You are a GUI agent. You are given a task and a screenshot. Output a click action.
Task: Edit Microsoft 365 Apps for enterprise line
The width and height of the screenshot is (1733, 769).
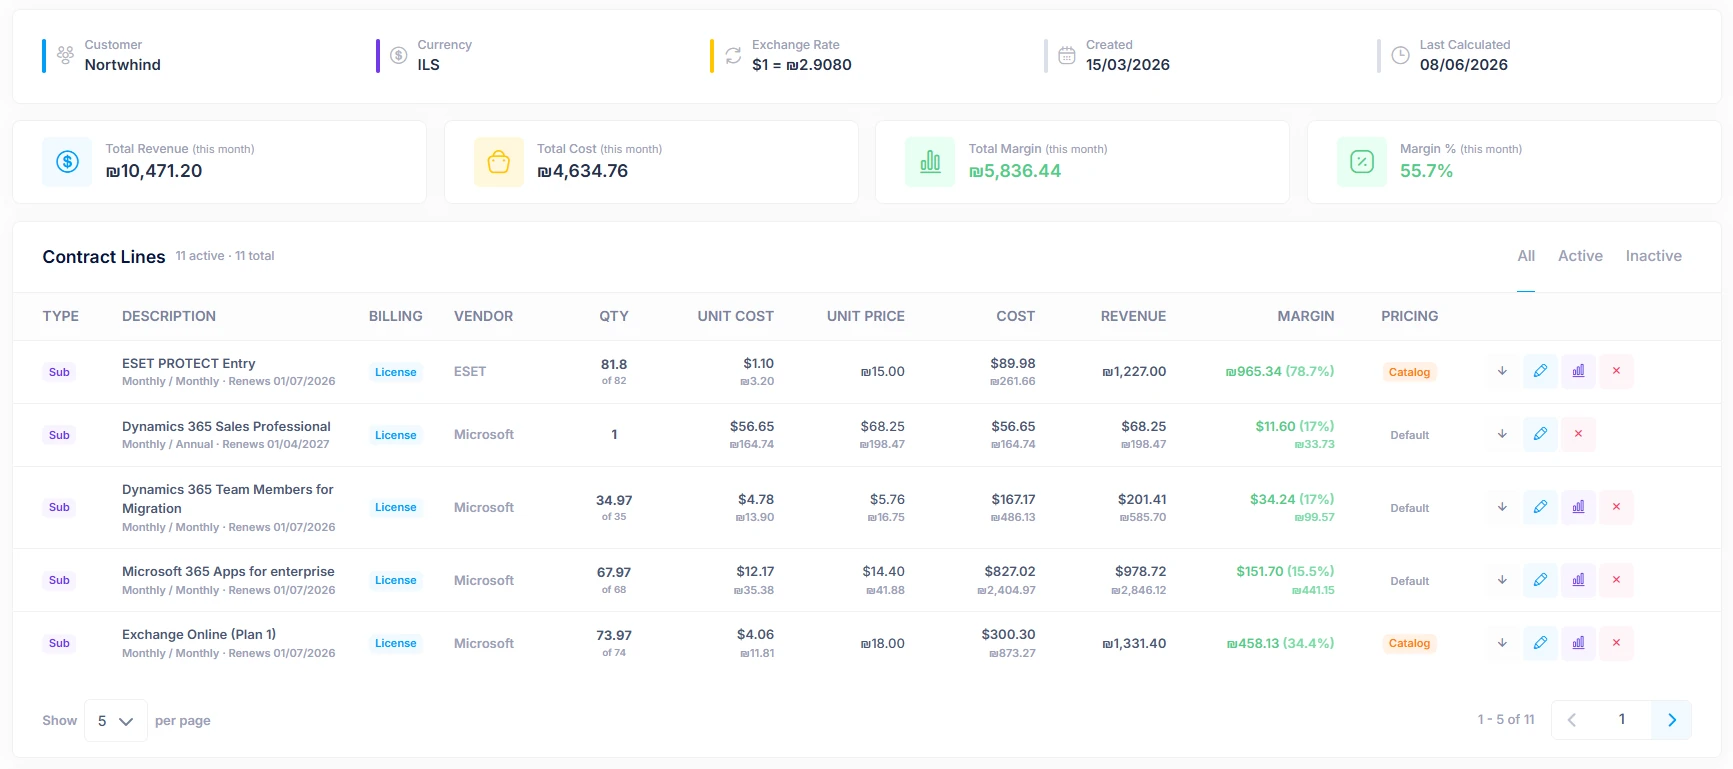click(x=1540, y=580)
